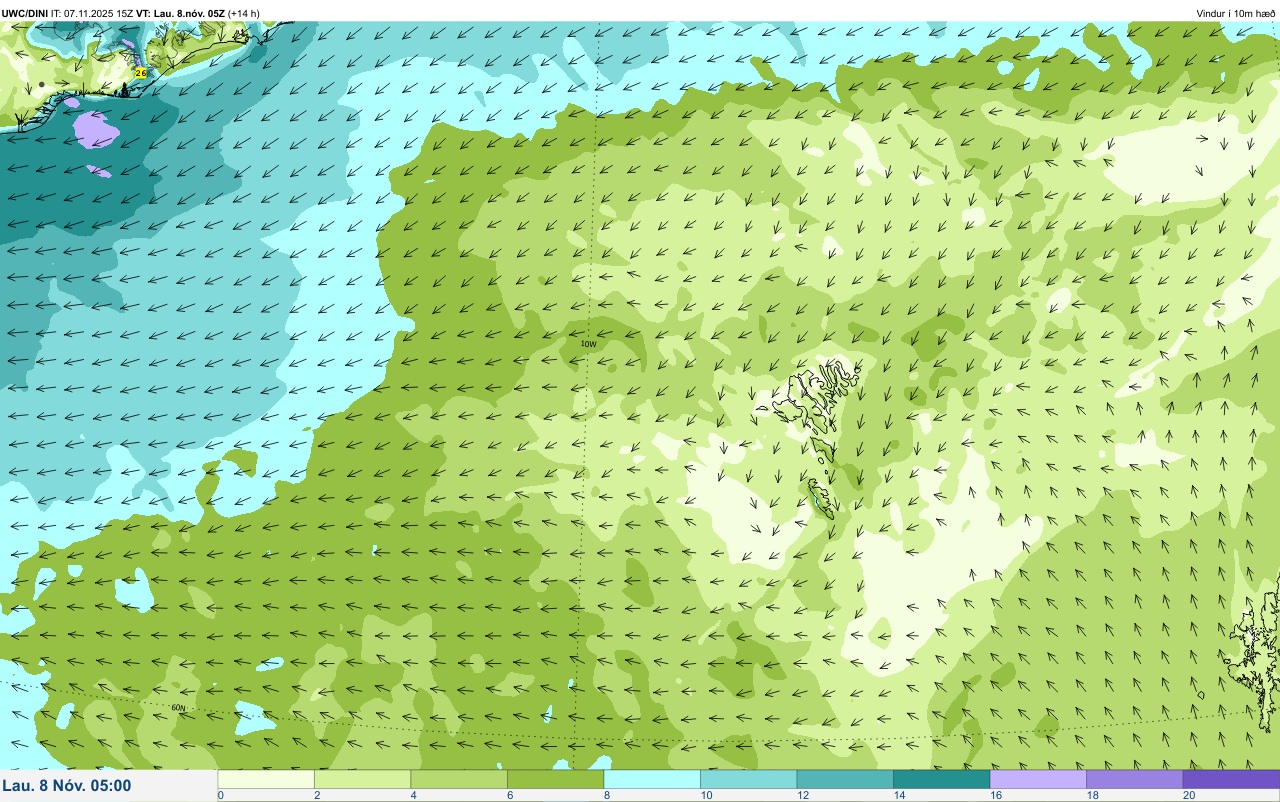Click the 16–18 m/s light purple legend swatch

tap(1038, 779)
